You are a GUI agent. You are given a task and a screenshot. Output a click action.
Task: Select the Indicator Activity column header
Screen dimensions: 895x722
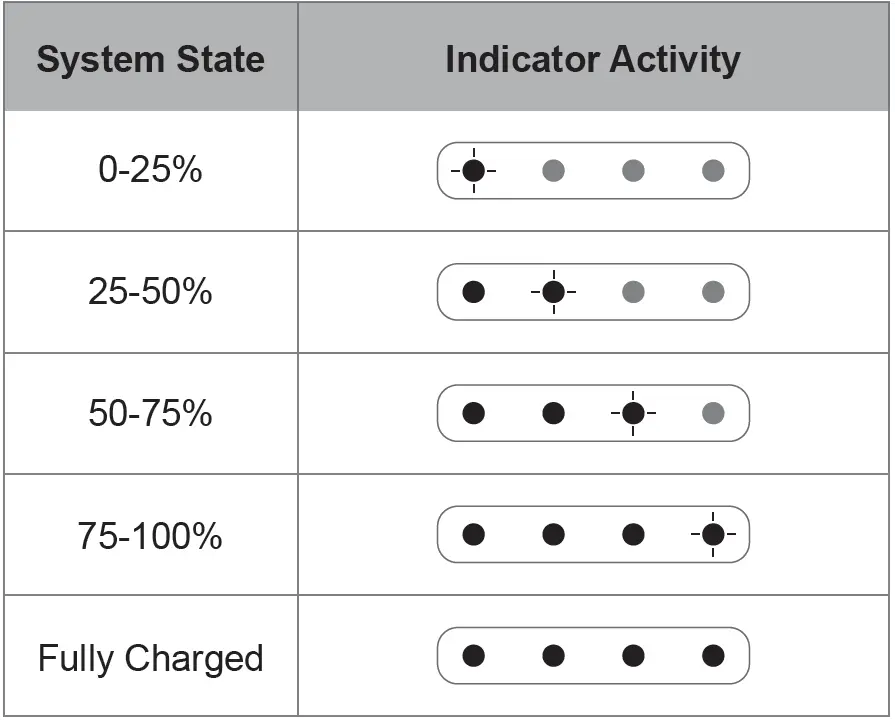click(593, 59)
